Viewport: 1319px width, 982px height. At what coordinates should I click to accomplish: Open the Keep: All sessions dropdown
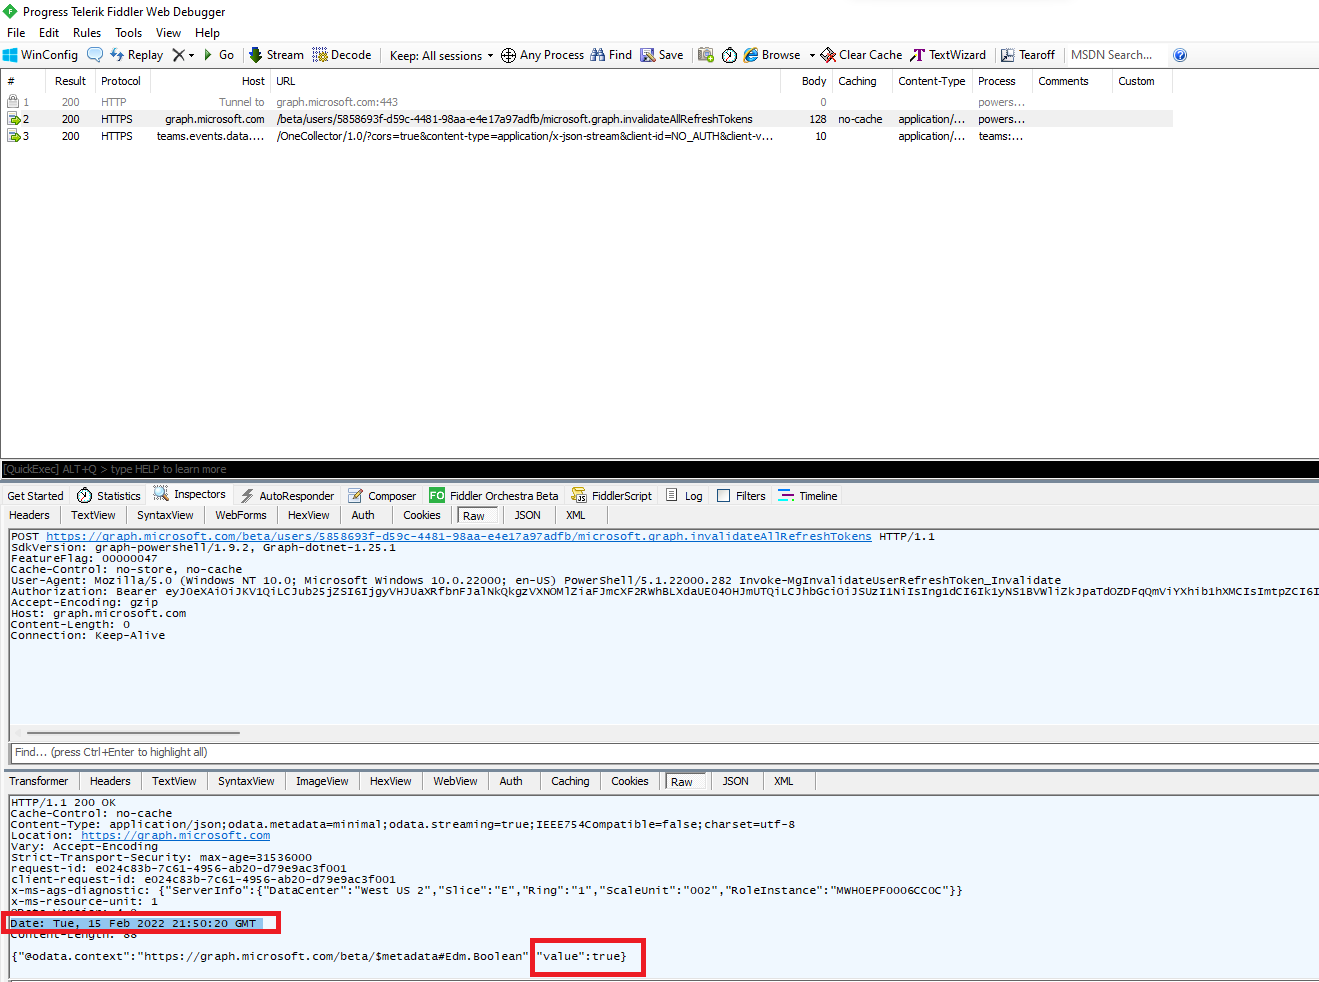(x=440, y=55)
